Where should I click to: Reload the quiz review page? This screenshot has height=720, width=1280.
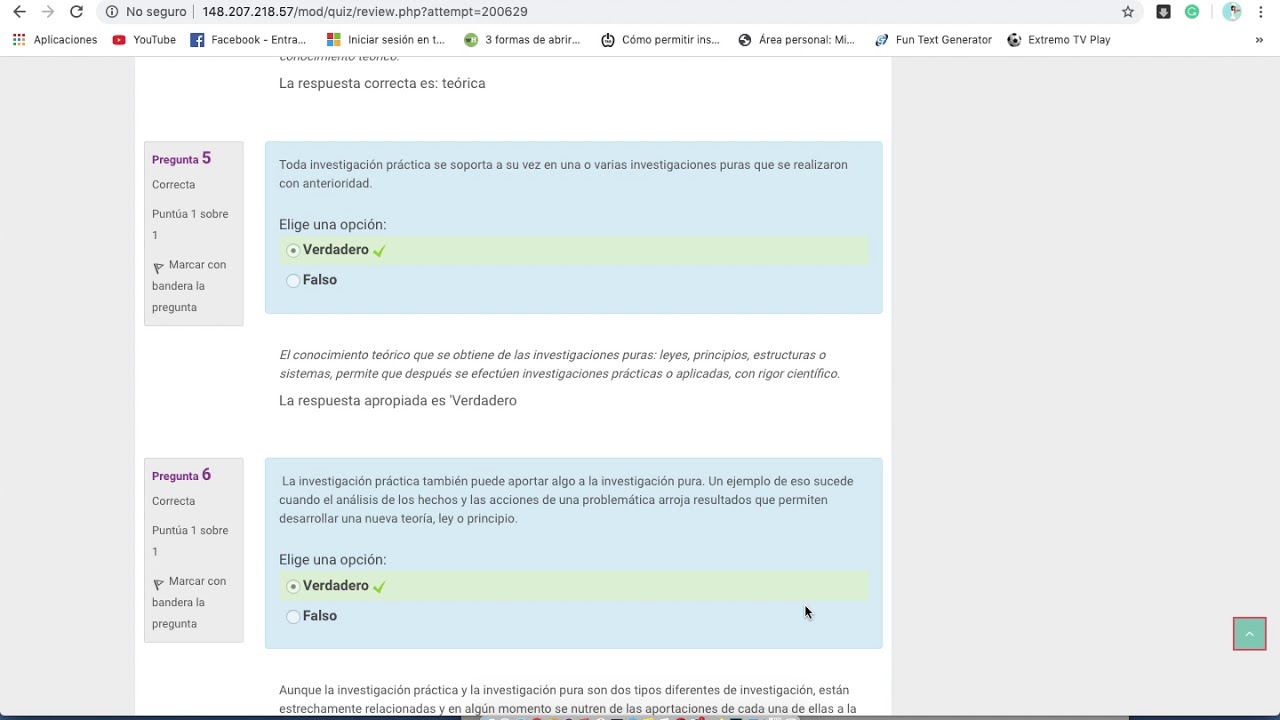tap(76, 12)
